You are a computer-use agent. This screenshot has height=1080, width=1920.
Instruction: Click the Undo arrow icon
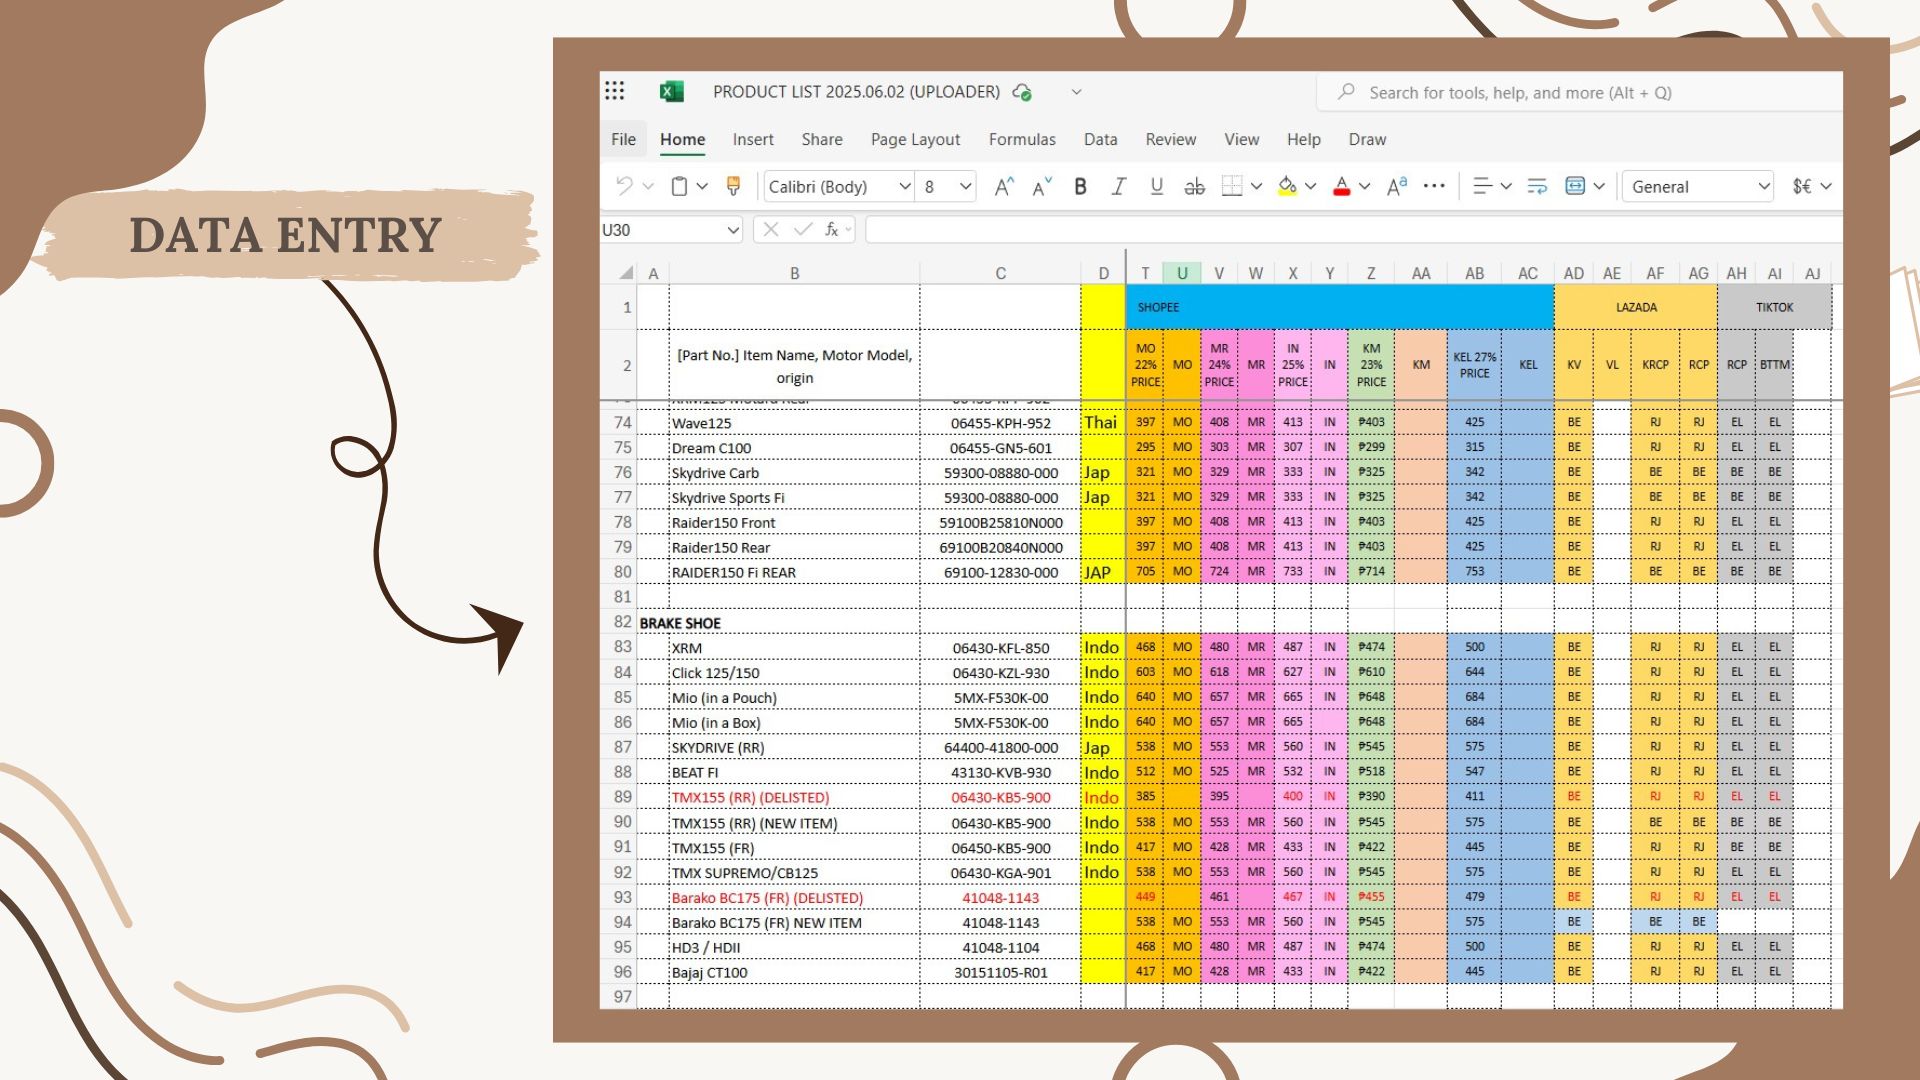624,186
